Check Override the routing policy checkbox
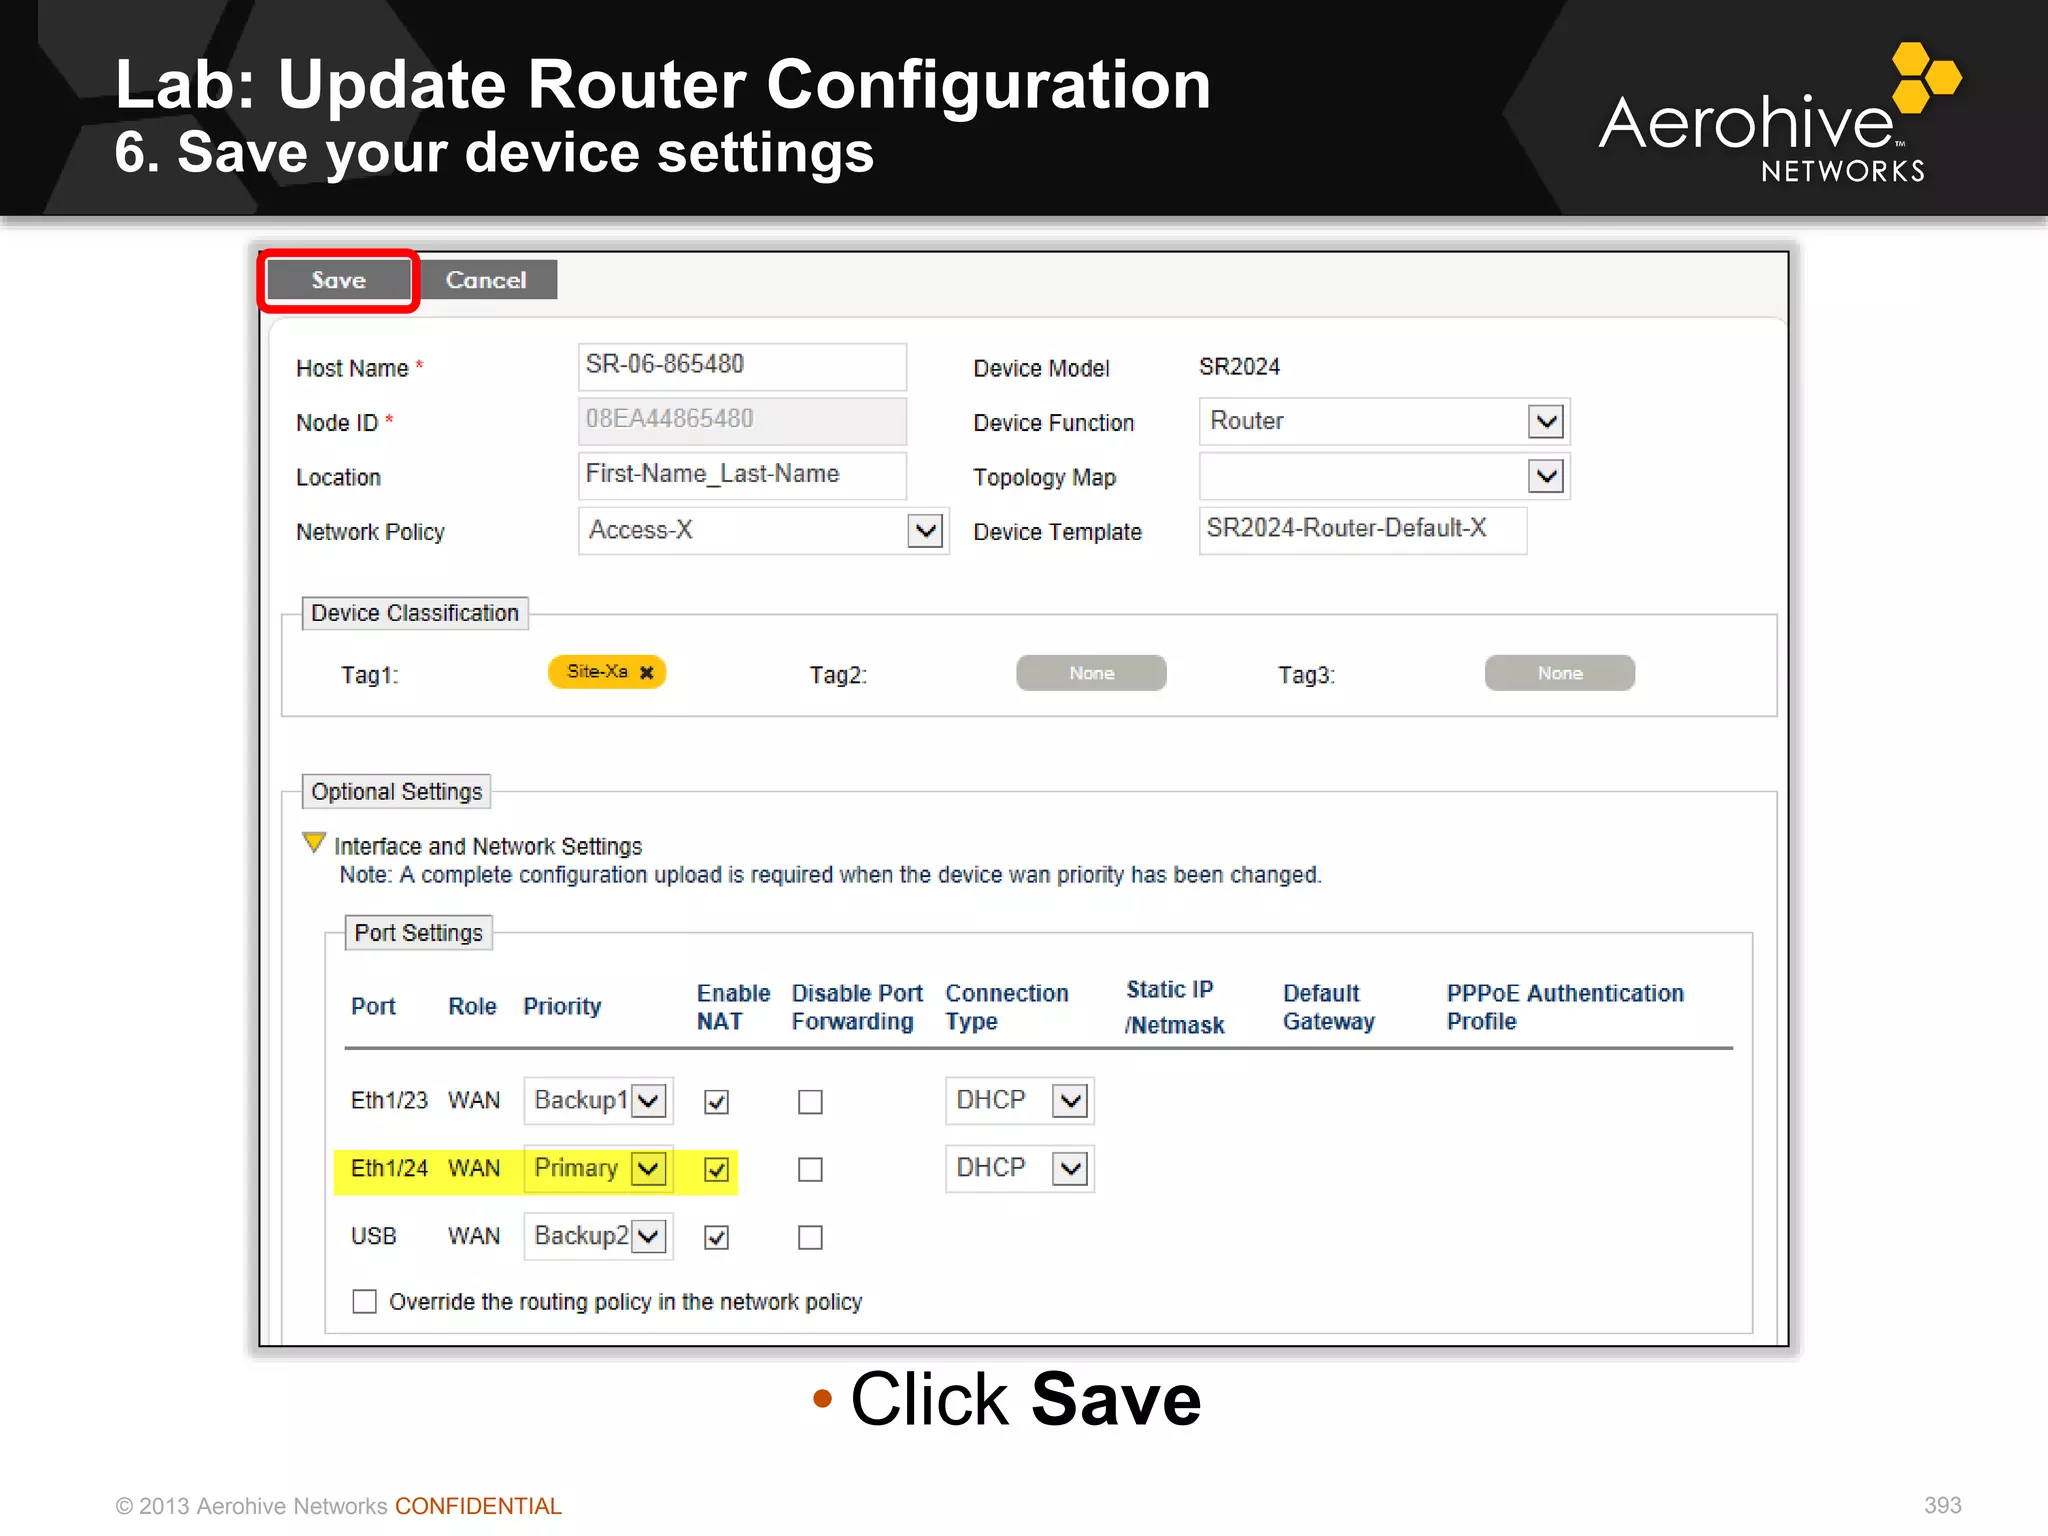 [x=364, y=1301]
